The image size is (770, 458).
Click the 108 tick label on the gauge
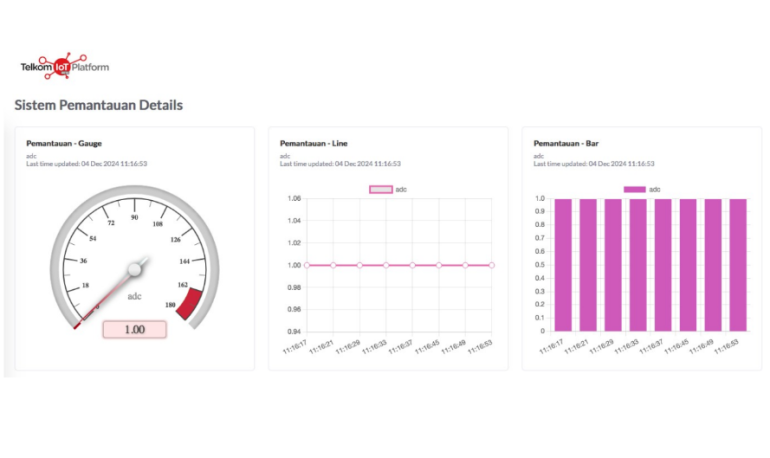point(158,224)
